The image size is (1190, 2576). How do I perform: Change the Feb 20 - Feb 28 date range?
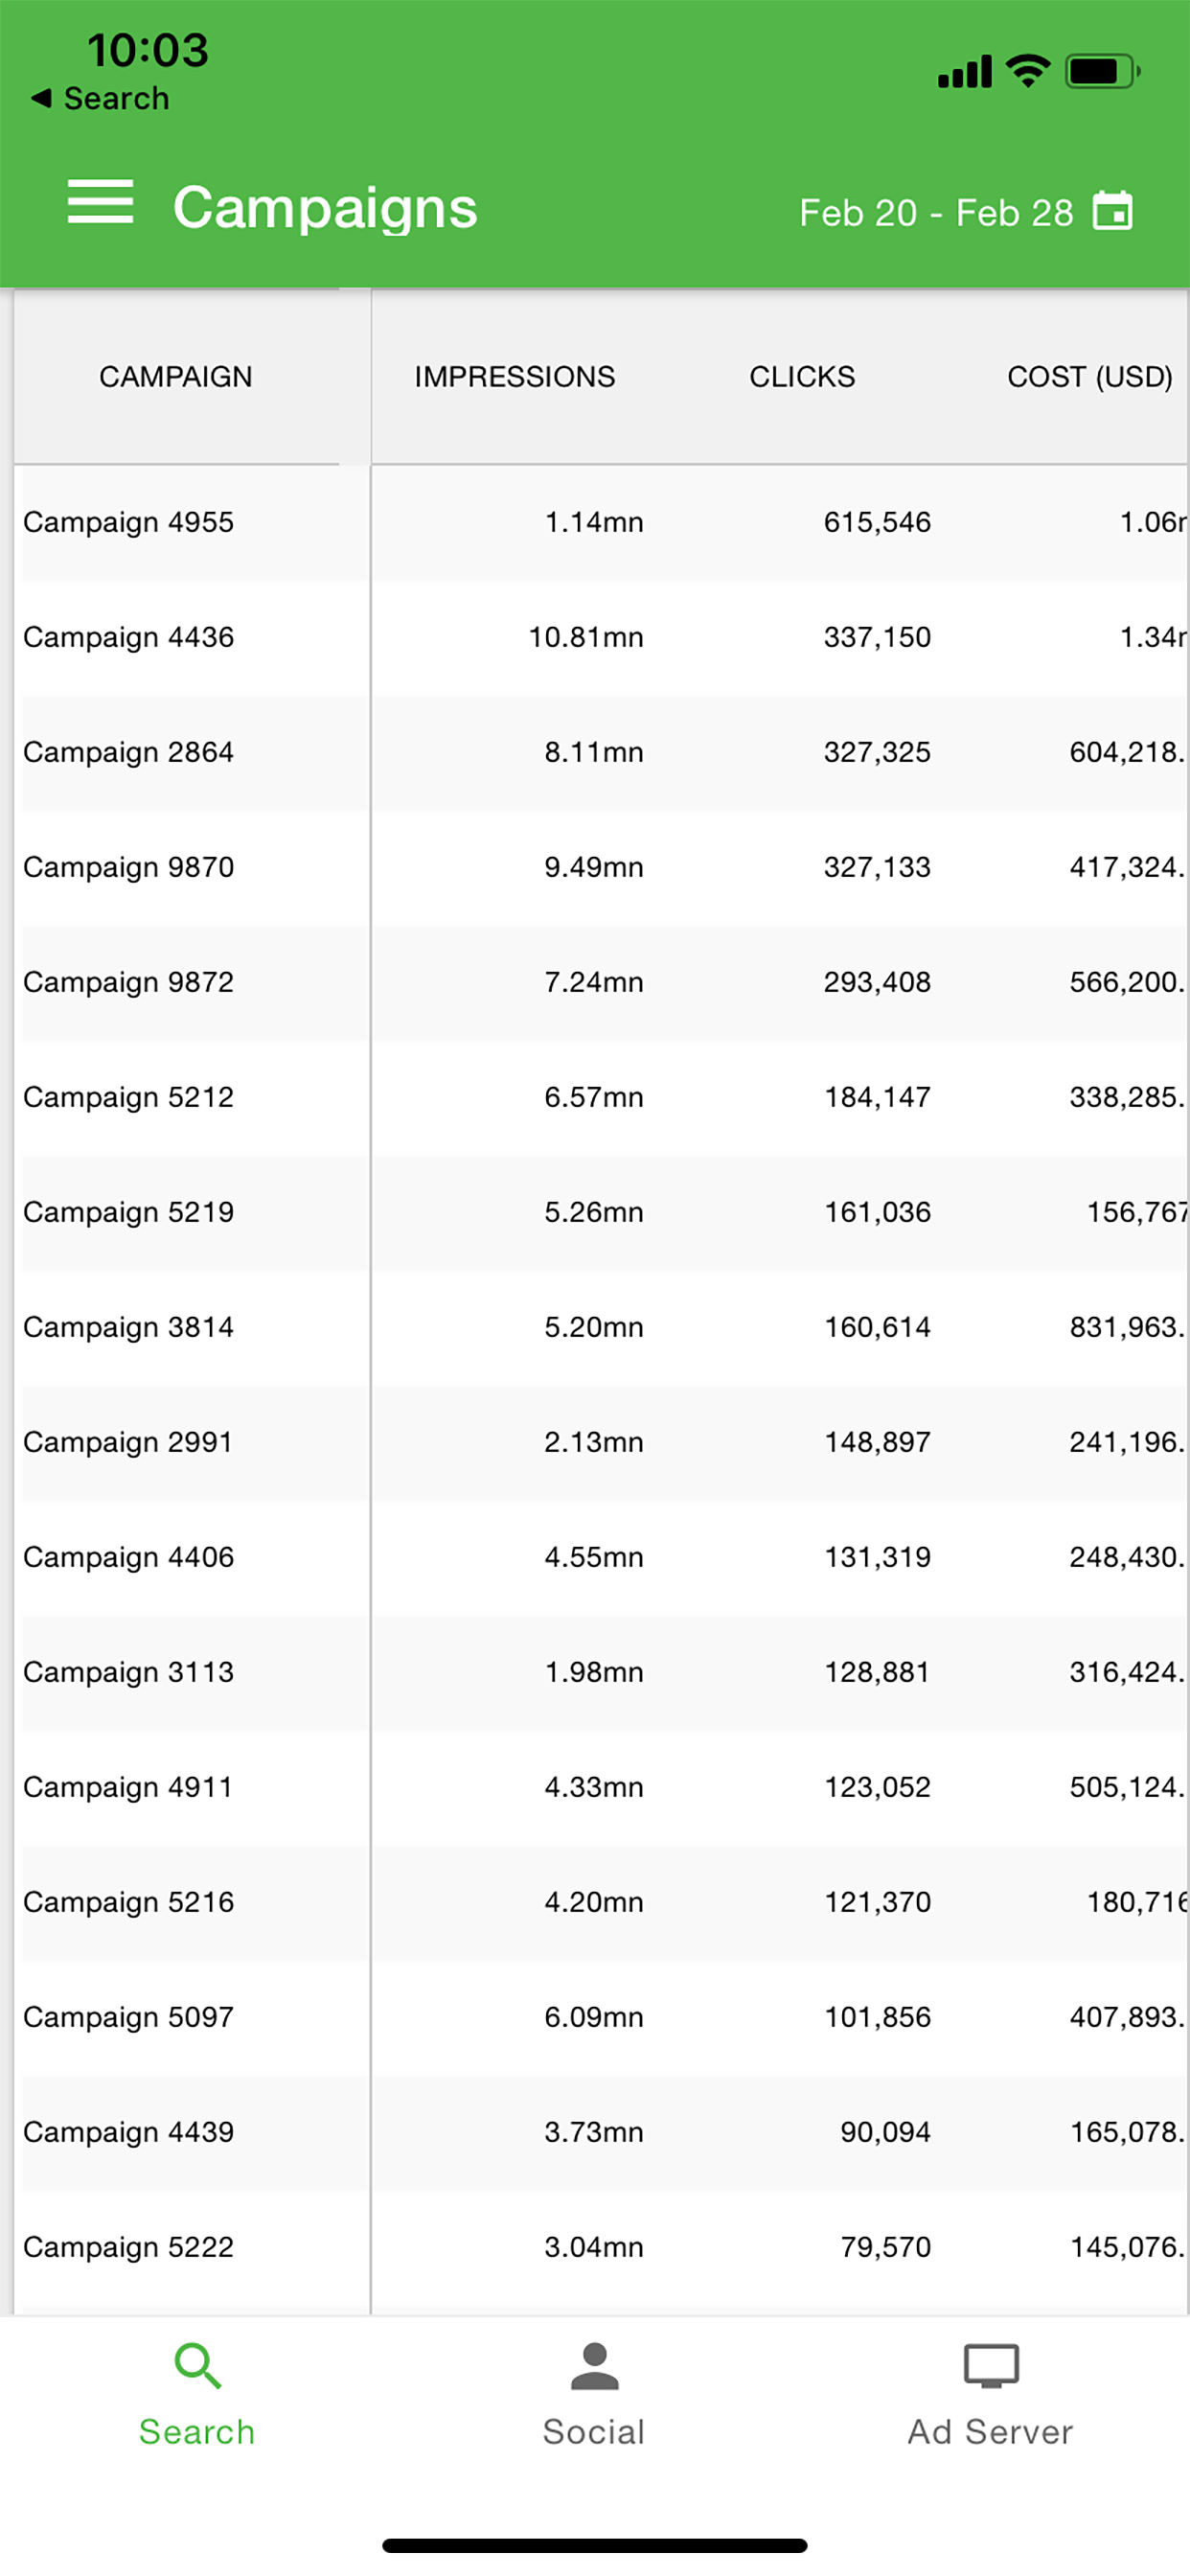[x=936, y=212]
